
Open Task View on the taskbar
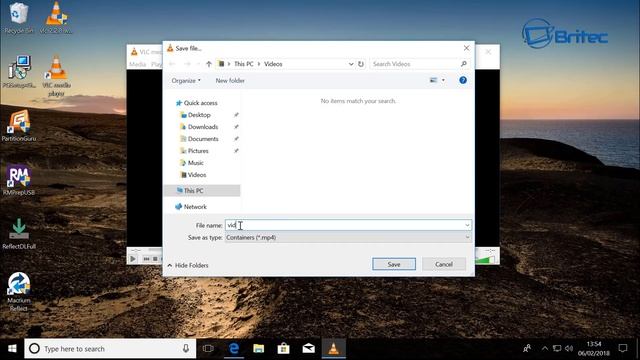(x=208, y=349)
